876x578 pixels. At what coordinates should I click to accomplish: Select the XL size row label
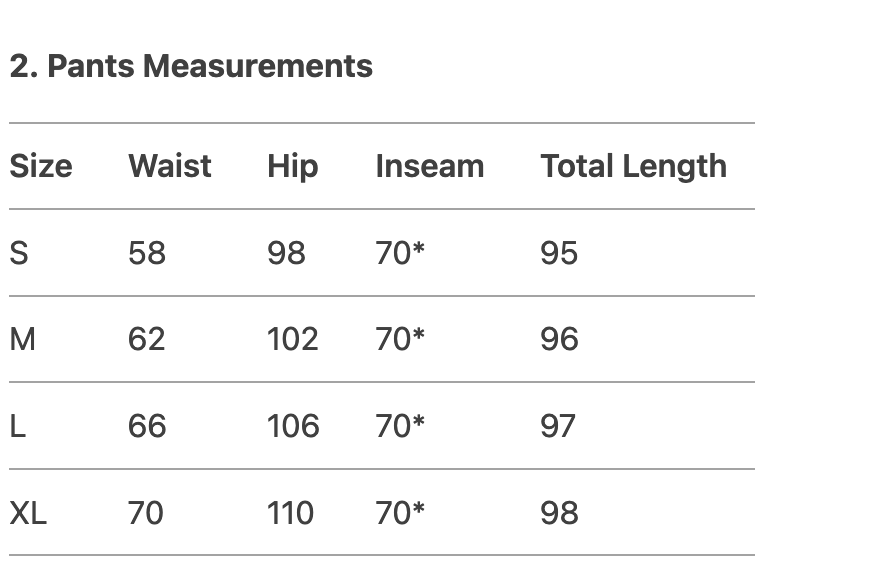coord(28,513)
